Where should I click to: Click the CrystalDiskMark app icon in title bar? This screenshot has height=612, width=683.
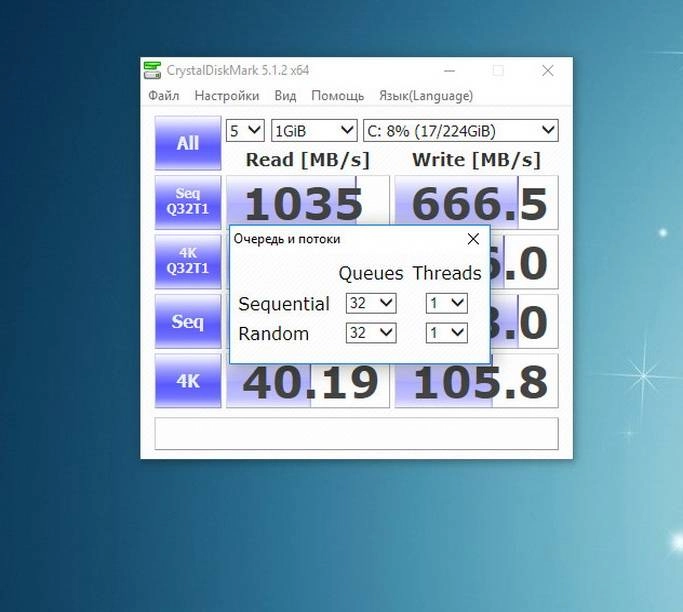152,71
